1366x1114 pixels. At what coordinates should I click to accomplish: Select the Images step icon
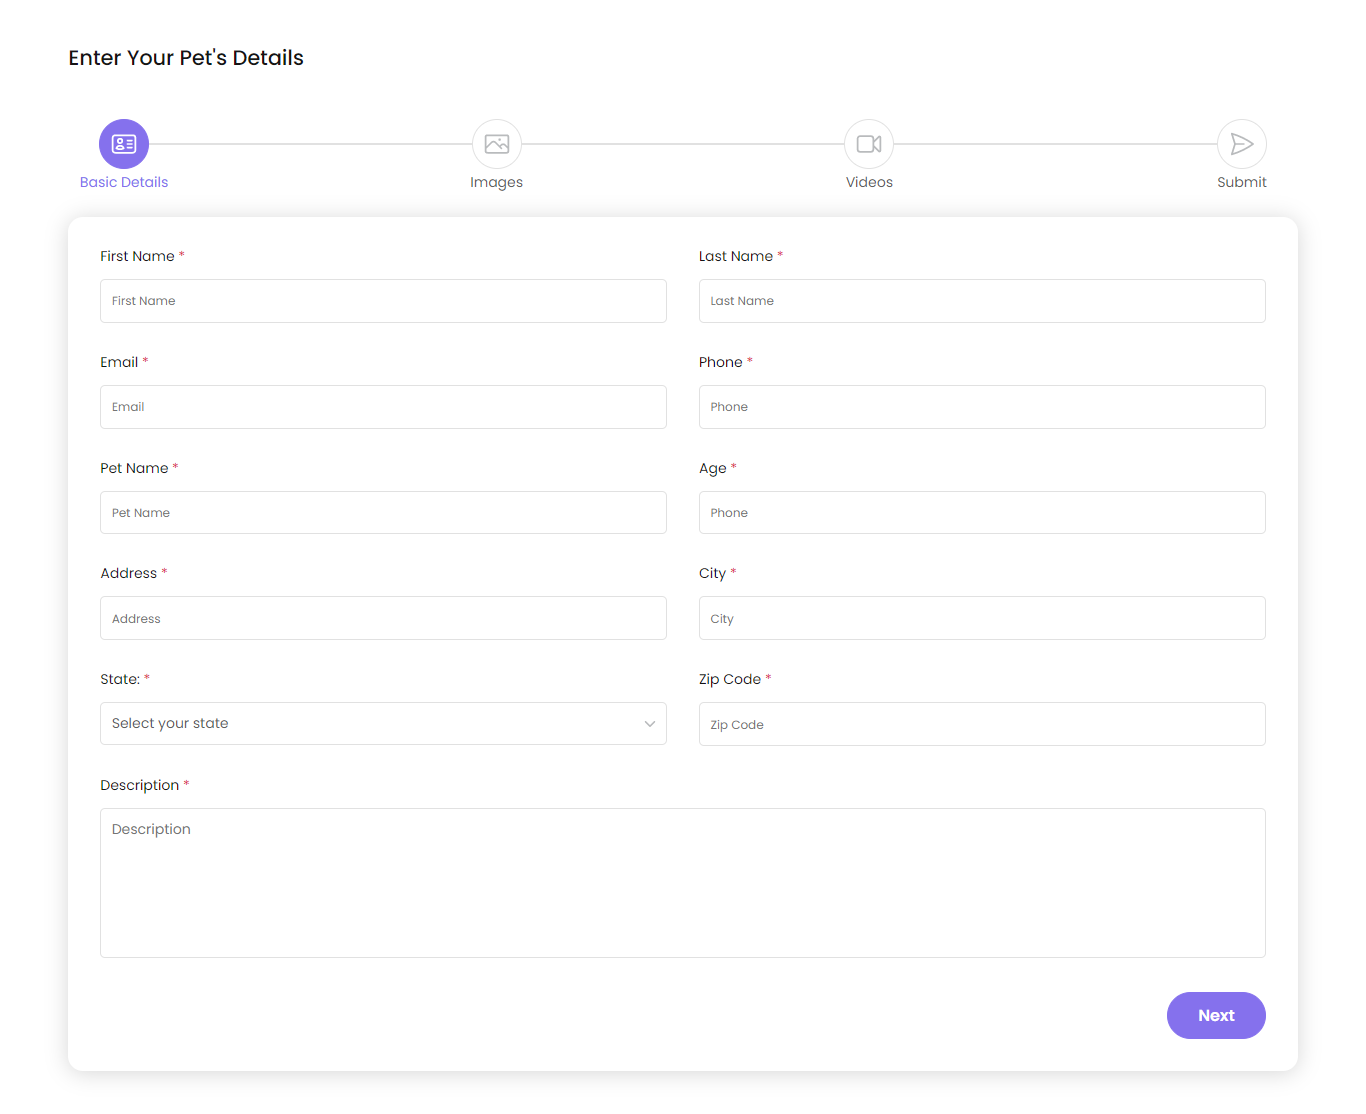[x=497, y=143]
